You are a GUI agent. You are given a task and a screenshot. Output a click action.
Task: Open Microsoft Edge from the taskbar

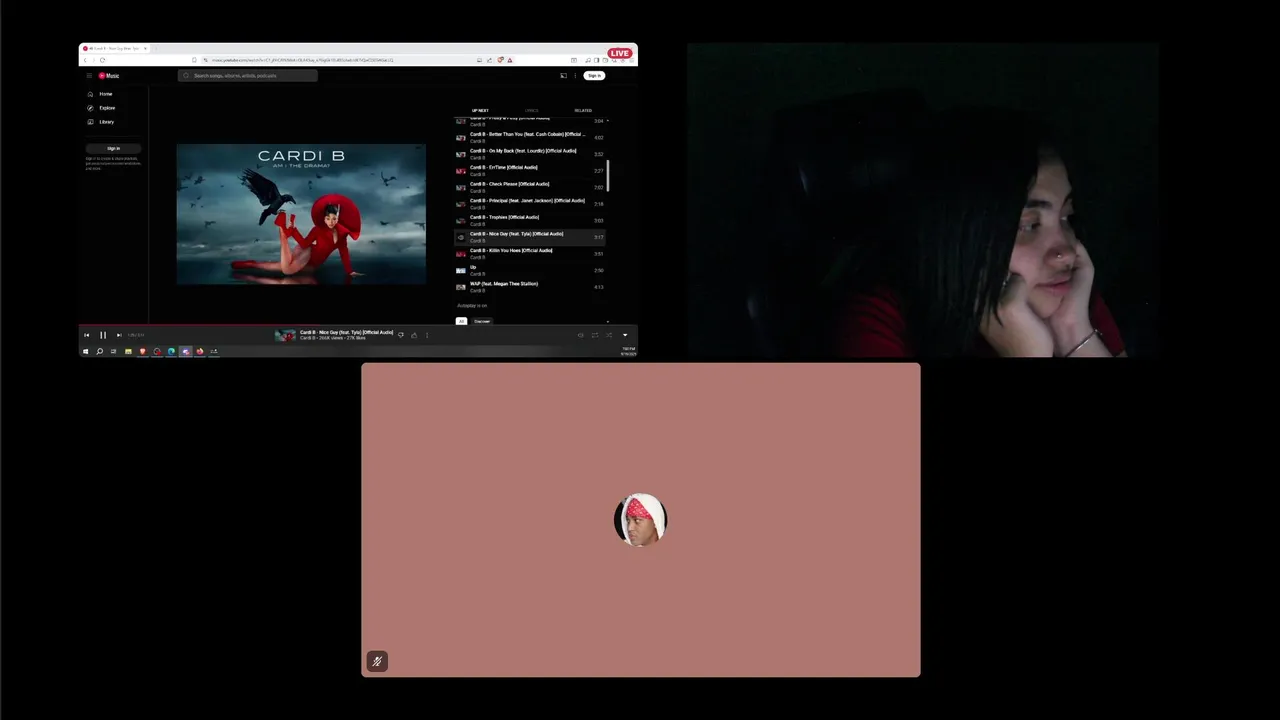171,351
